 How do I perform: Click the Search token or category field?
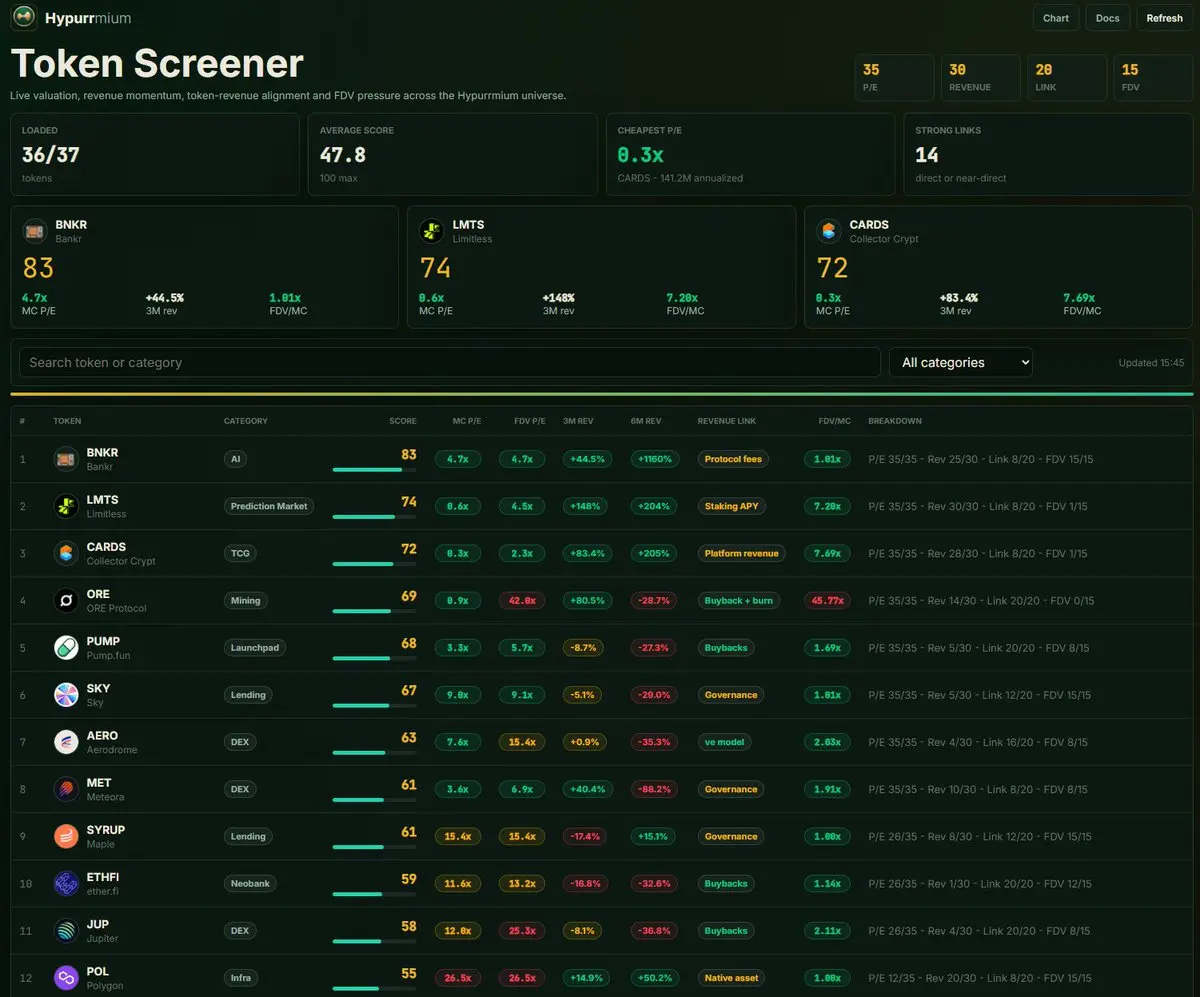point(450,362)
